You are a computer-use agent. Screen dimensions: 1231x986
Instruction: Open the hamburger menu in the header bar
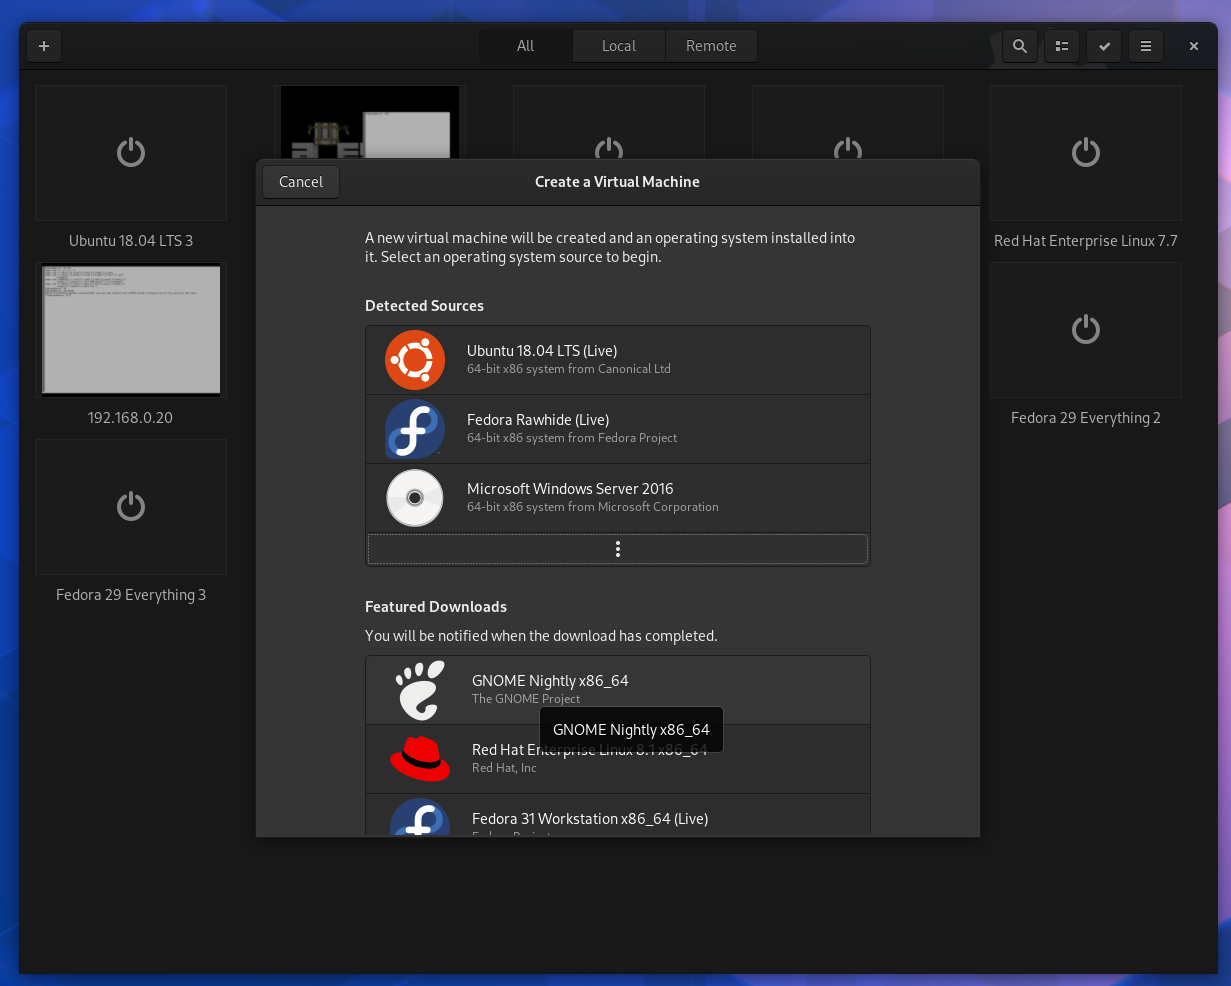coord(1146,46)
